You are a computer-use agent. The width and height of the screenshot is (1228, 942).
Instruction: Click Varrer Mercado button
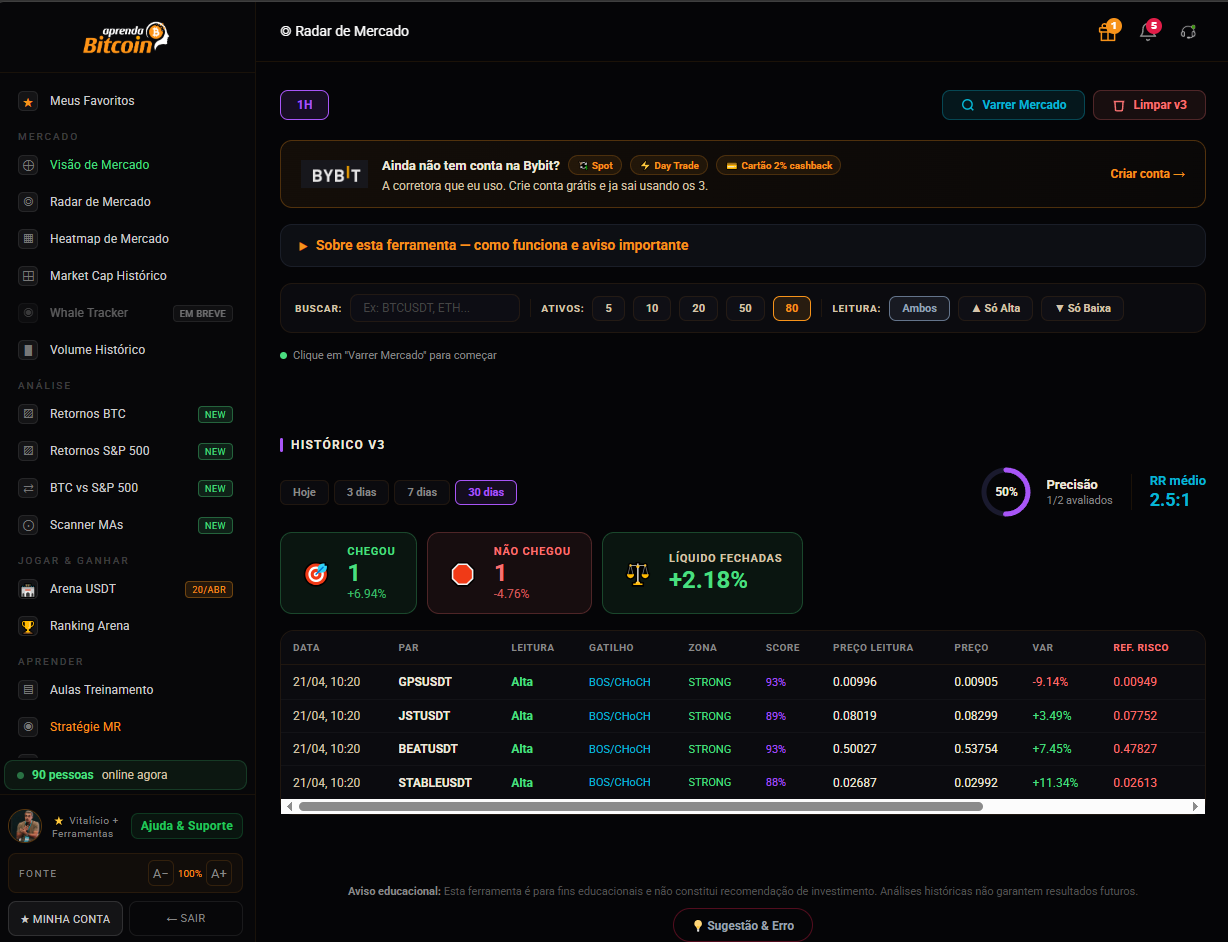pyautogui.click(x=1013, y=105)
